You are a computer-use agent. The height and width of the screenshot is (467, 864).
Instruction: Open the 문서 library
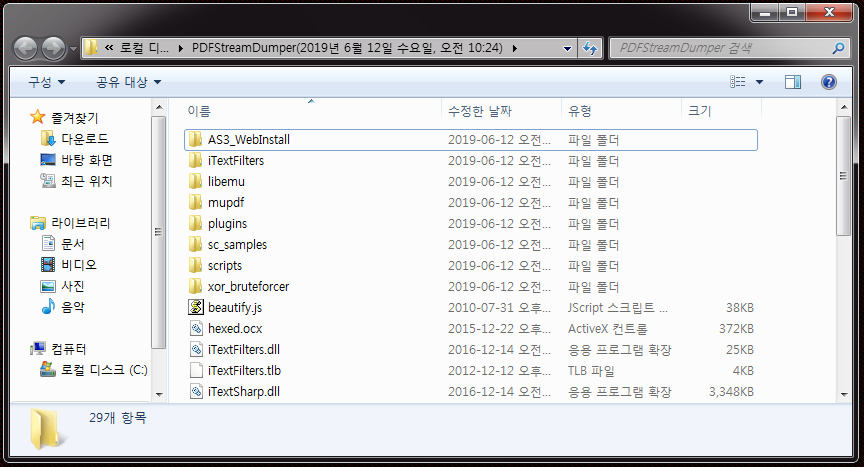point(73,243)
